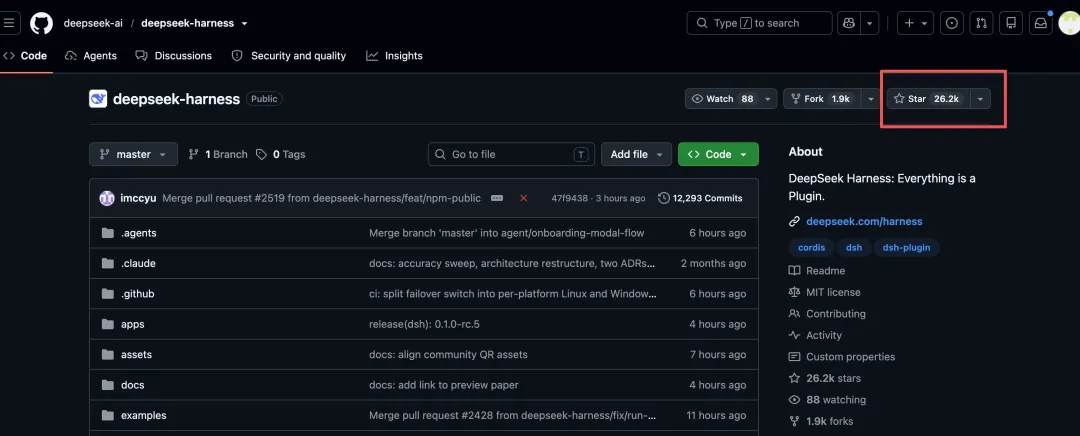View the 12,293 Commits history

click(x=700, y=198)
